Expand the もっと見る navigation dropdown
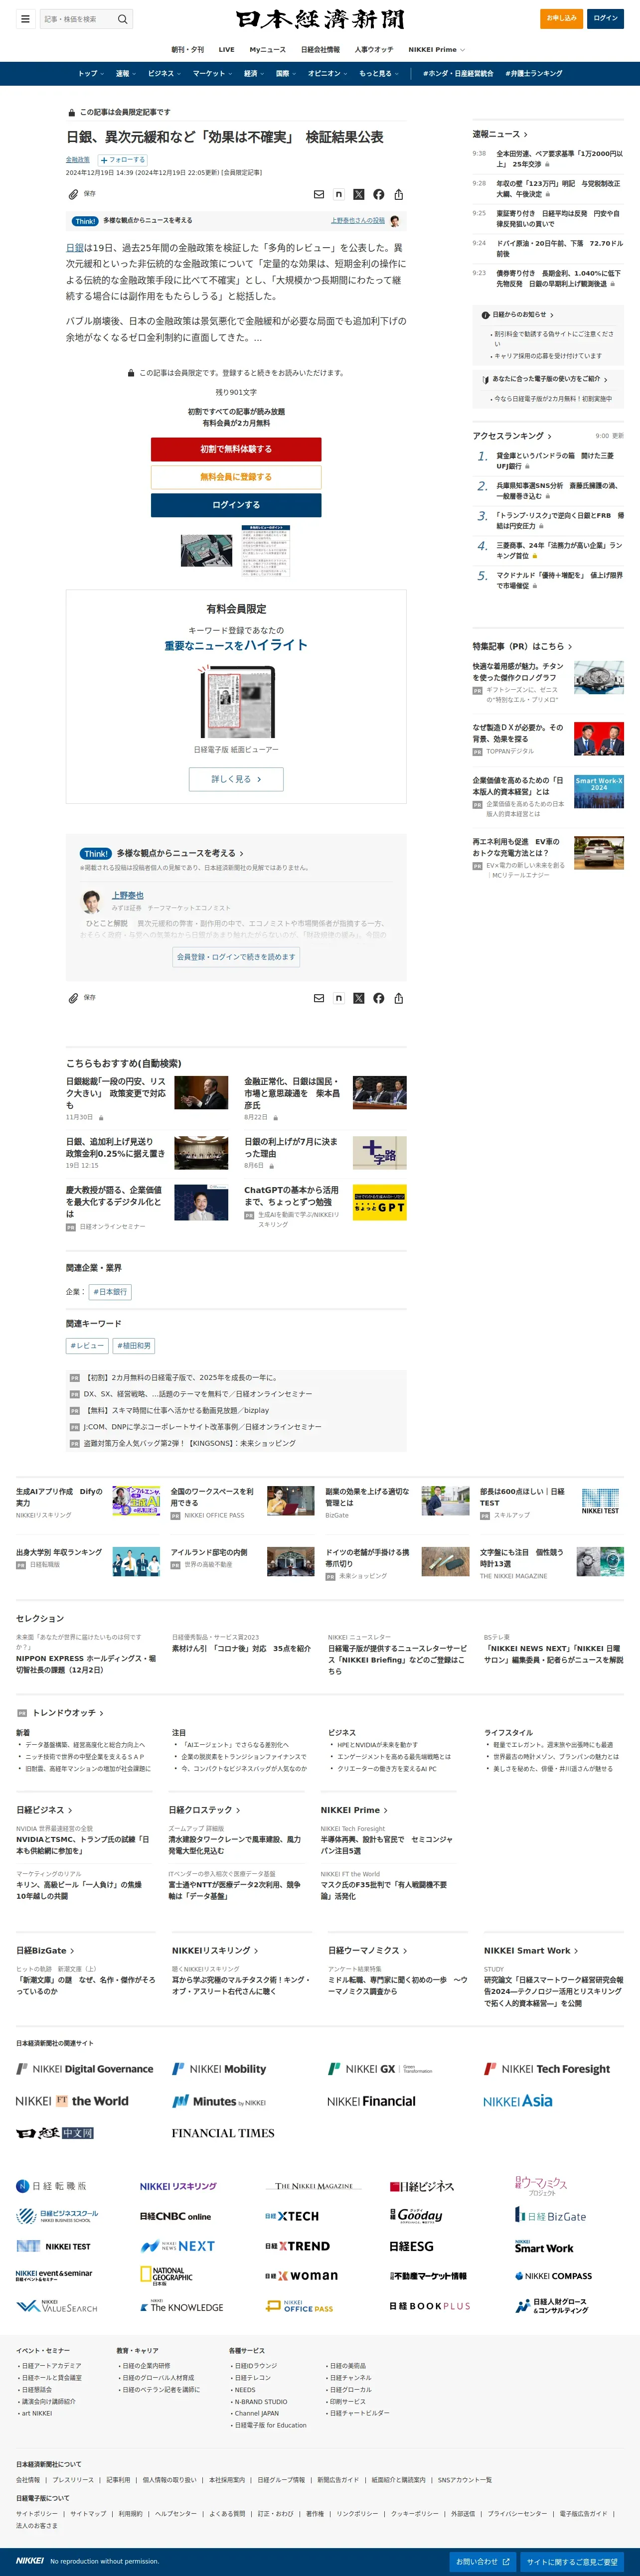The width and height of the screenshot is (640, 2576). click(x=379, y=73)
